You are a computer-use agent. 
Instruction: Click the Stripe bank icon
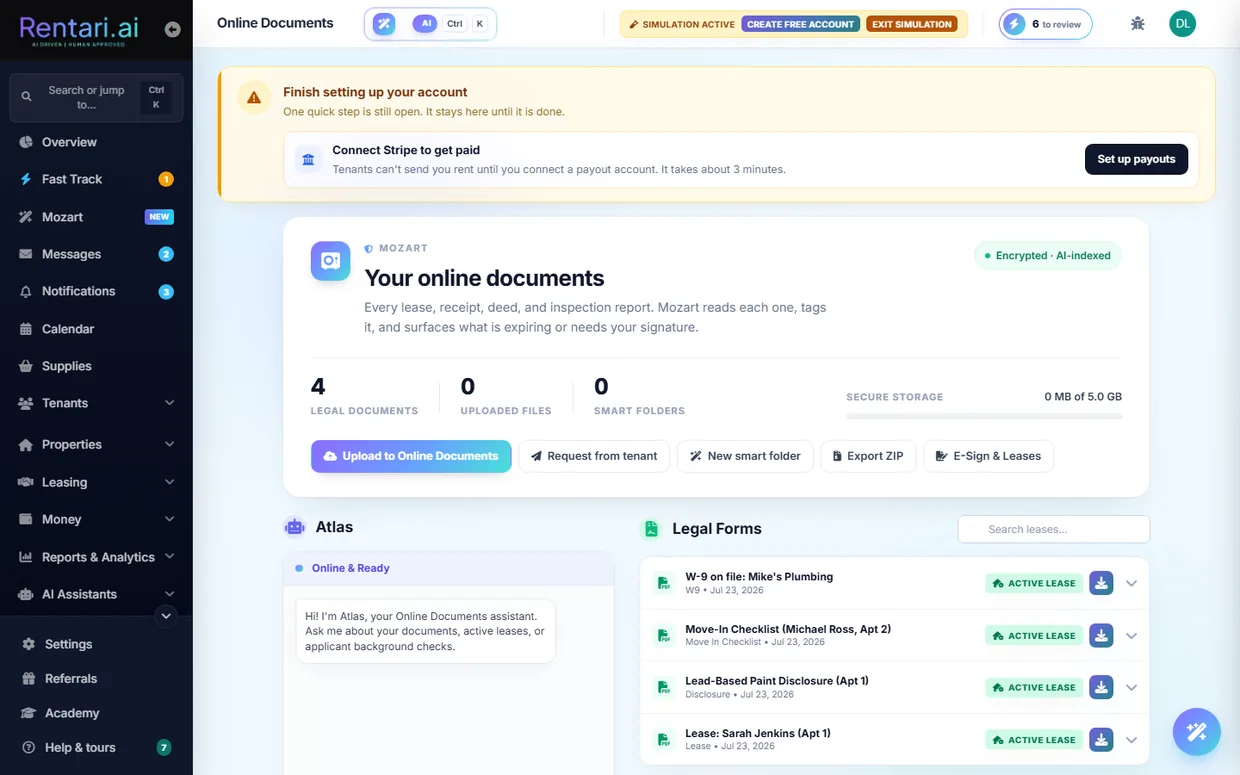click(308, 159)
